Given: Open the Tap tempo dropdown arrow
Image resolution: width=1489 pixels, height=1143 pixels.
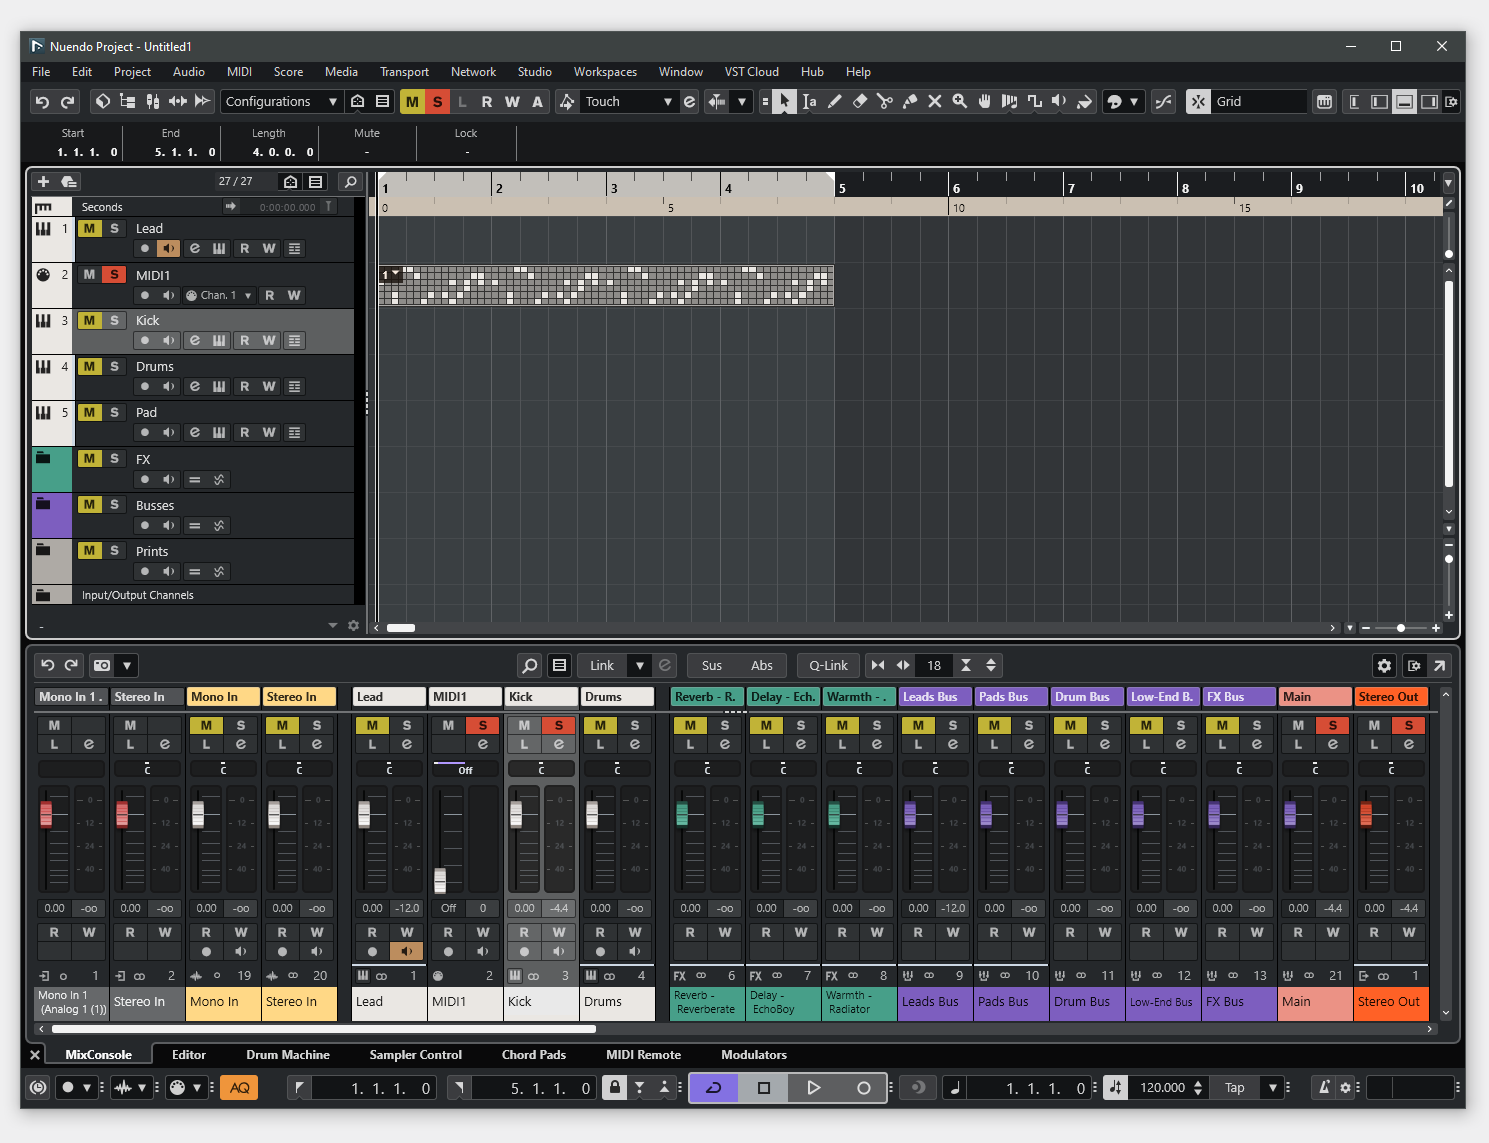Looking at the screenshot, I should (1273, 1087).
